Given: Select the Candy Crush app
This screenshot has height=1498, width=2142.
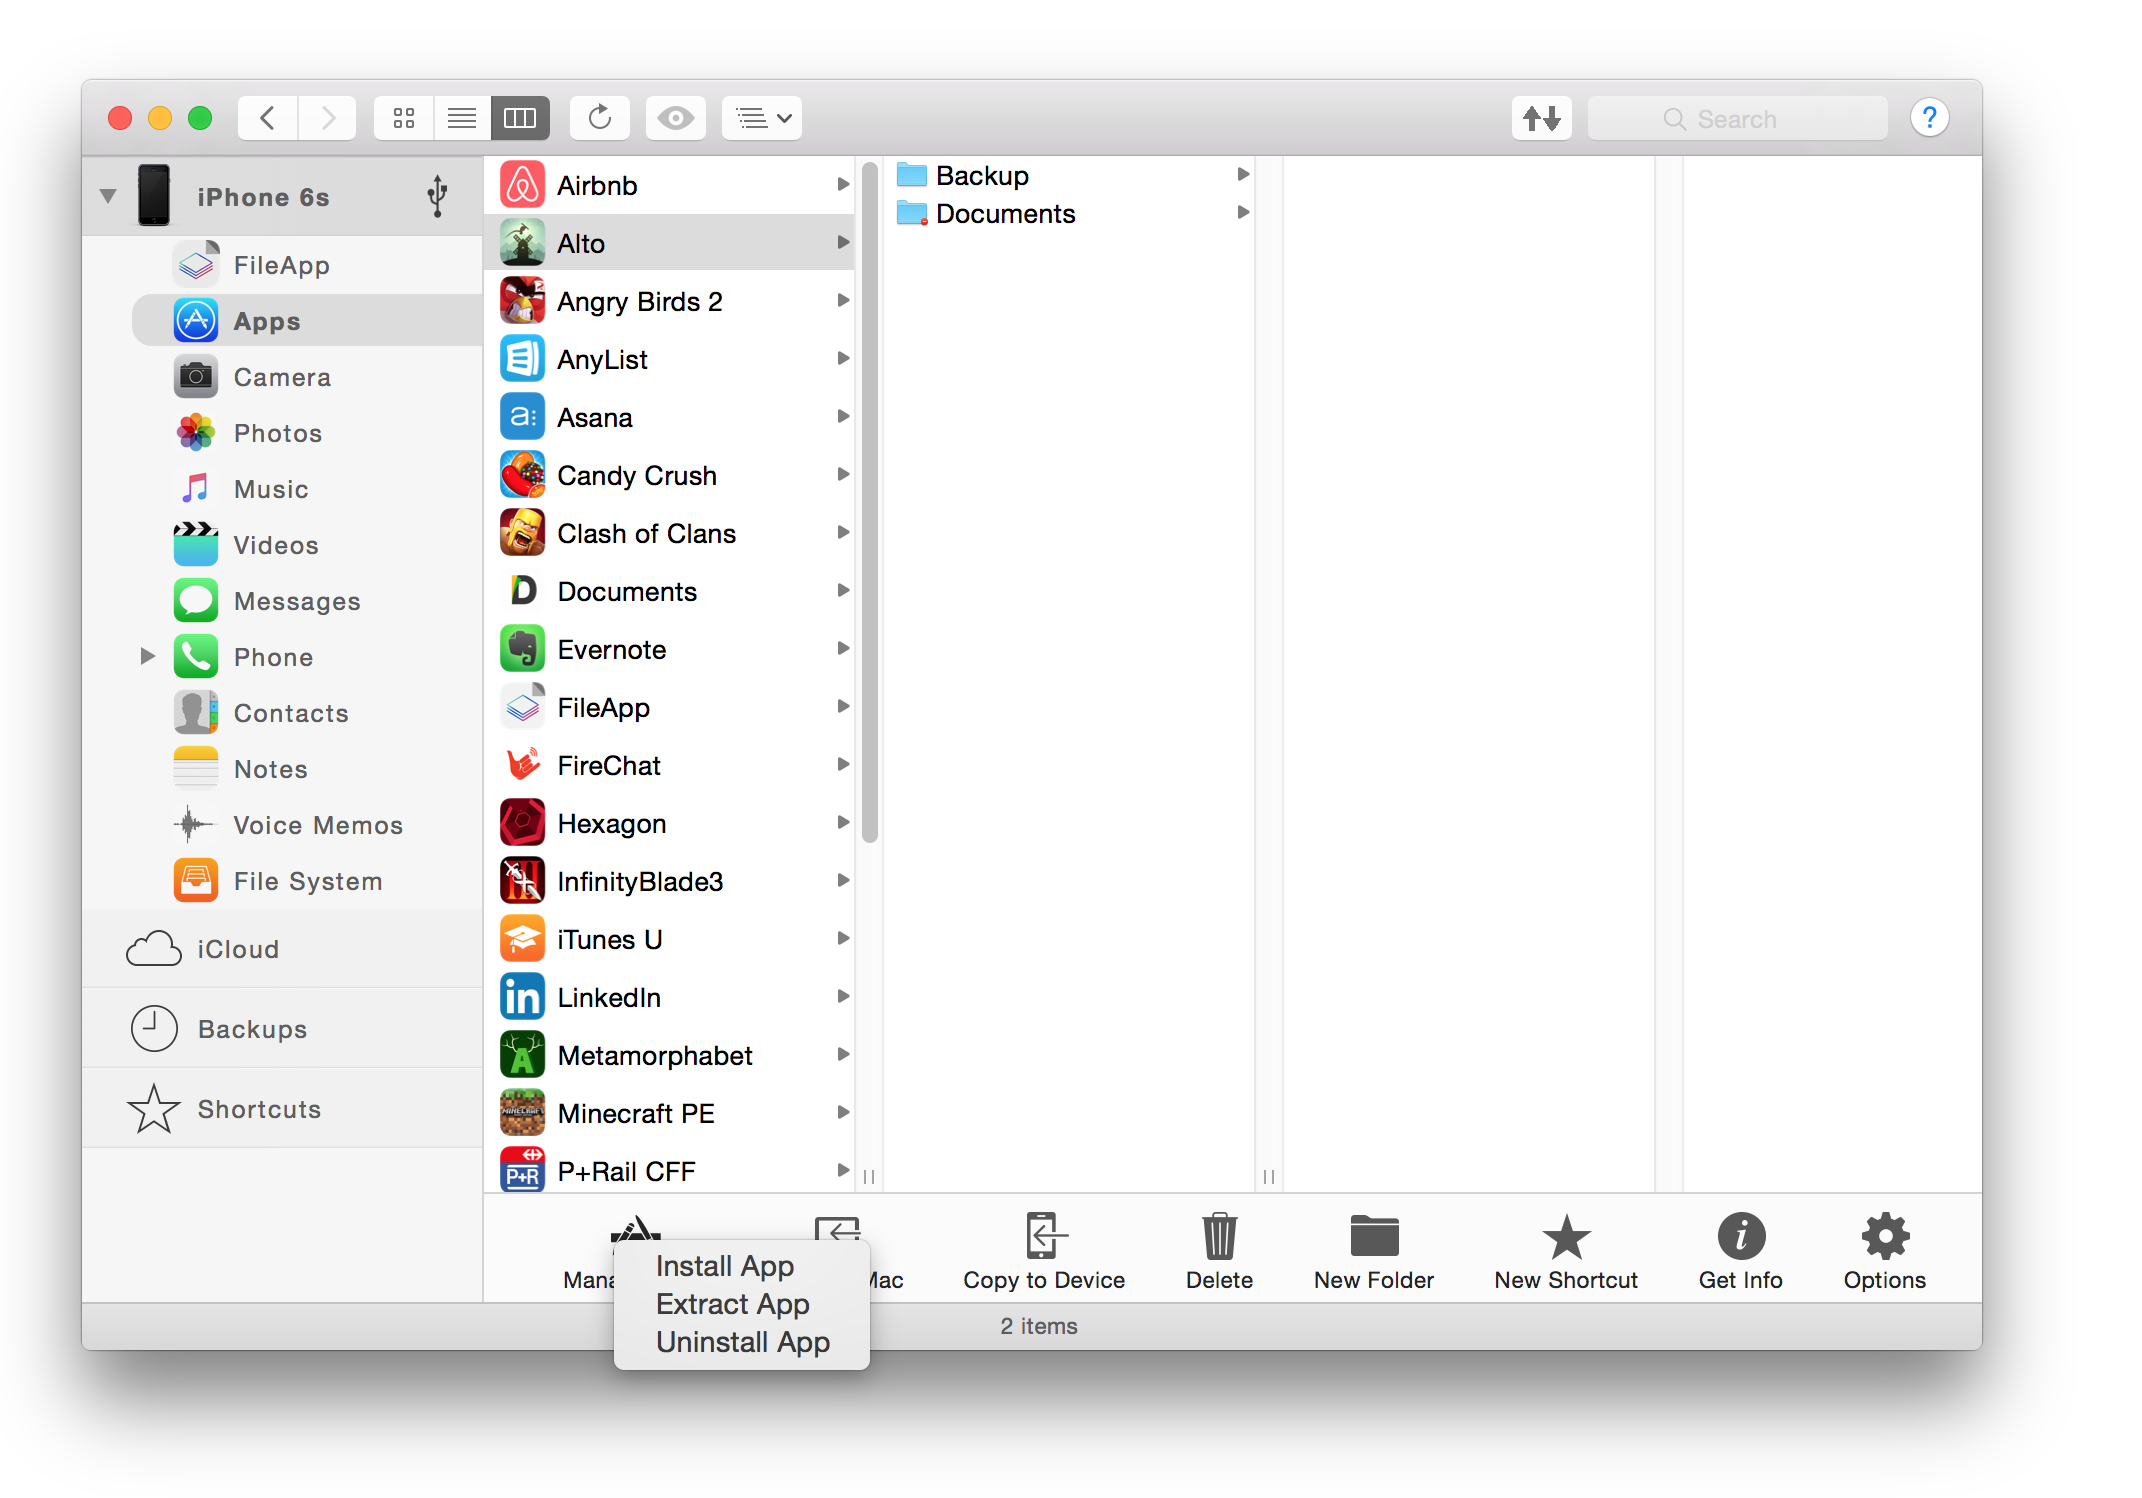Looking at the screenshot, I should click(x=670, y=475).
